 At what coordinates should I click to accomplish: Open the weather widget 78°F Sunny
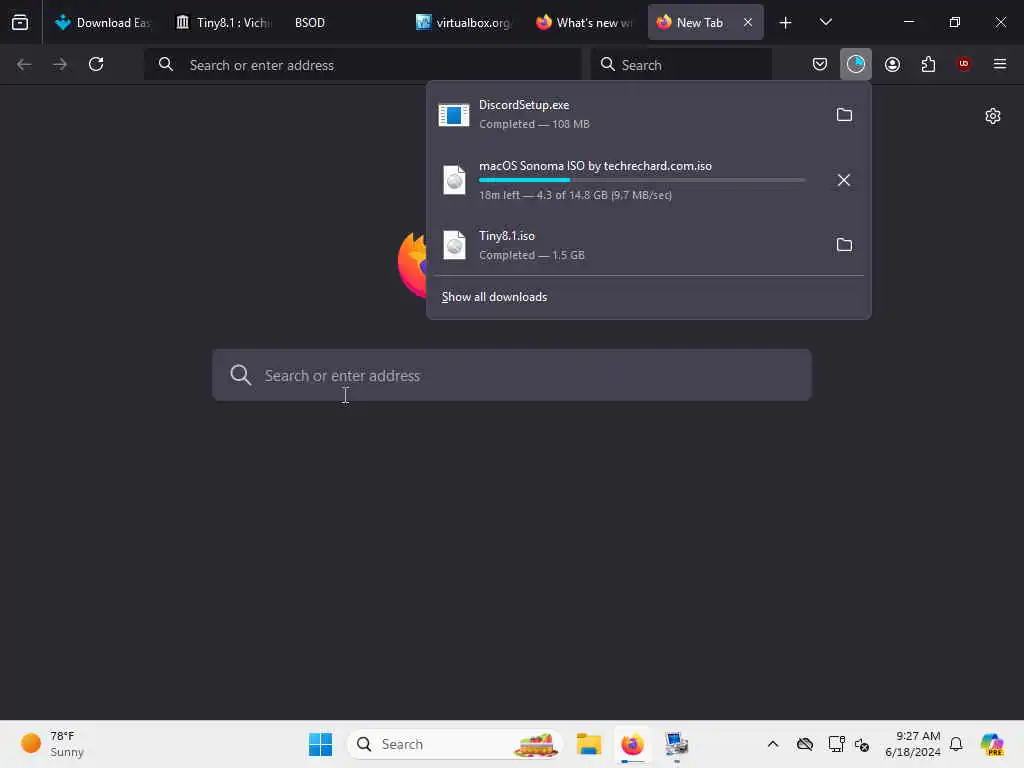tap(54, 744)
